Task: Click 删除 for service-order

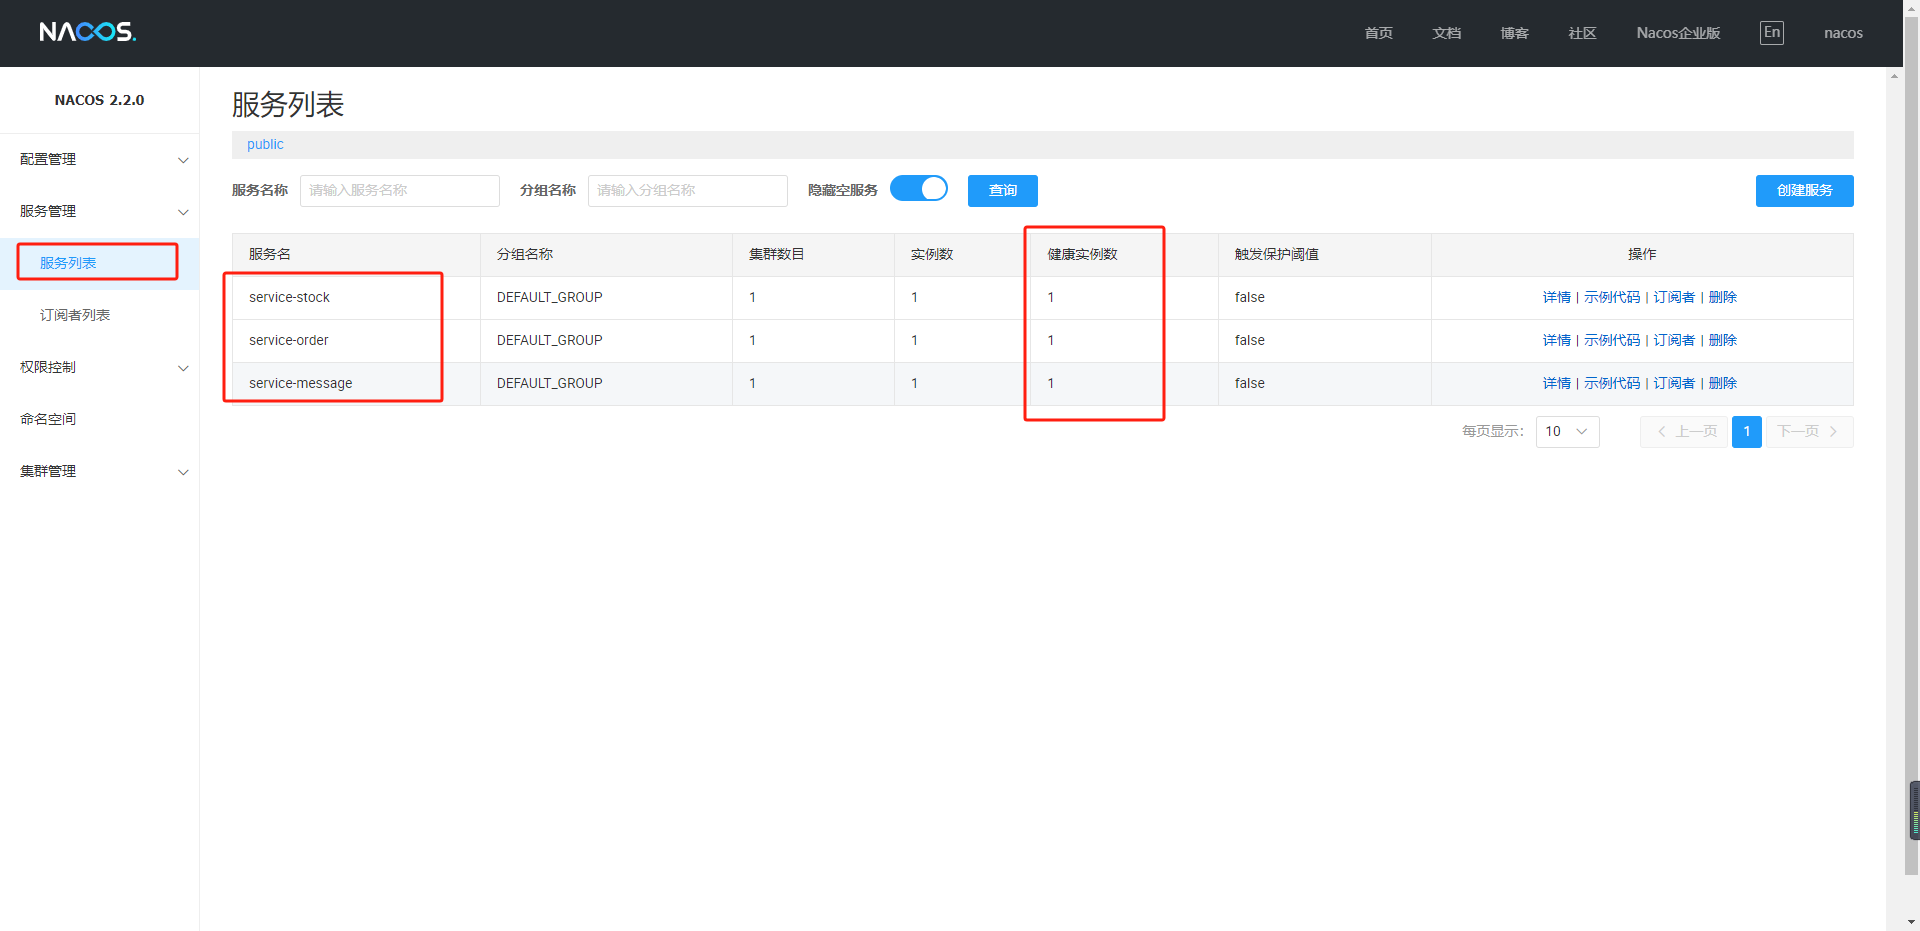Action: (x=1722, y=340)
